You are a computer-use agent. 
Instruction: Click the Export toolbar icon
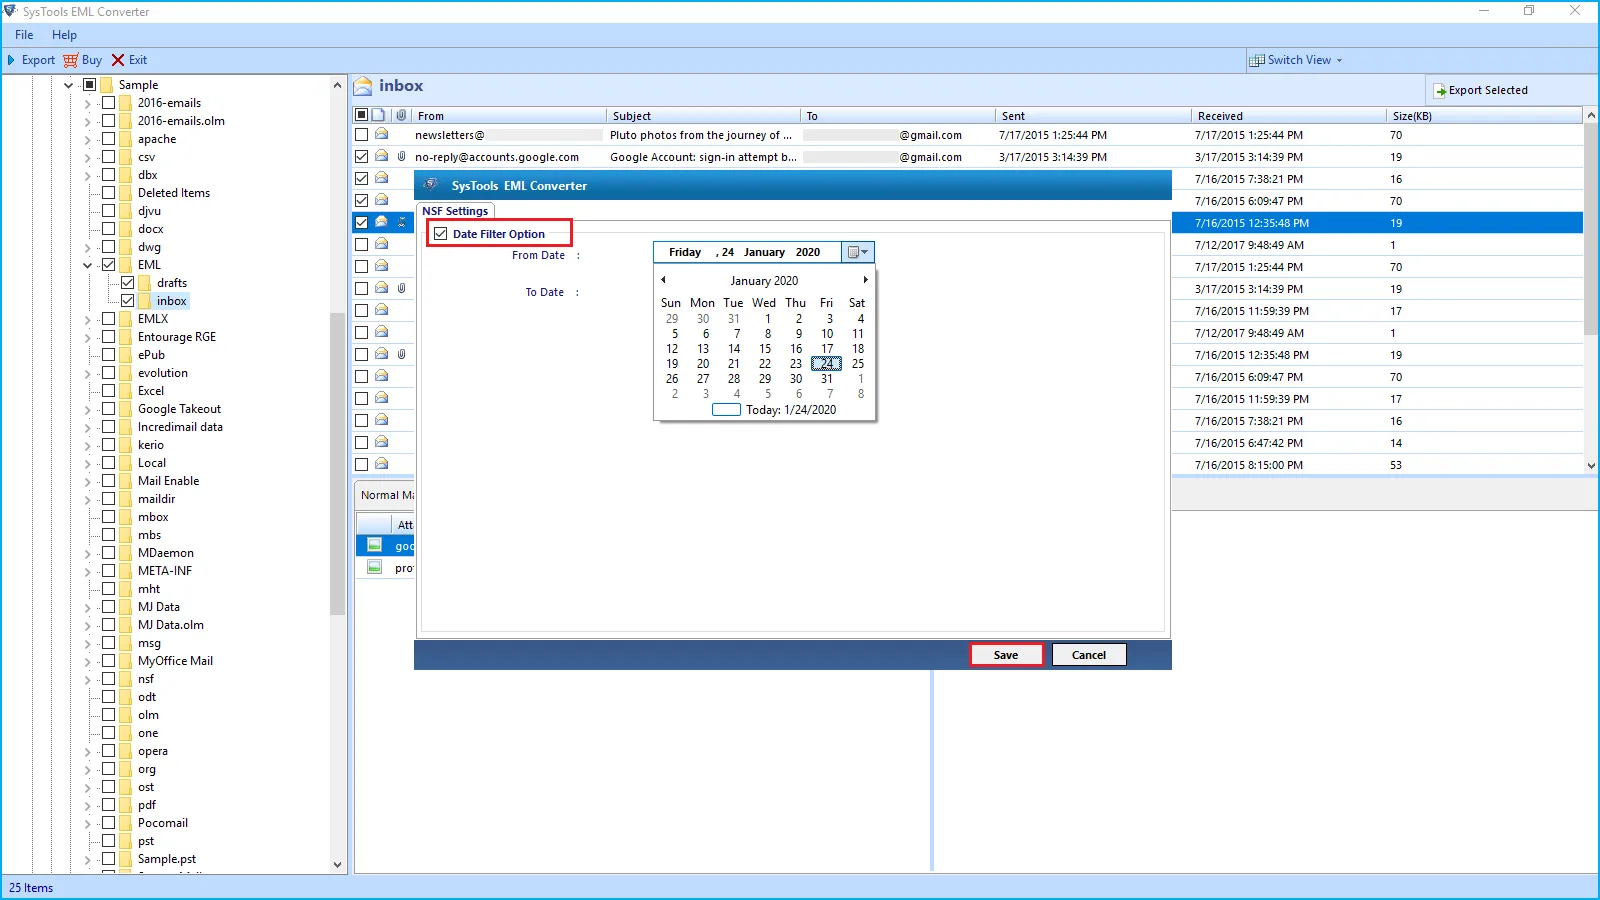click(12, 60)
